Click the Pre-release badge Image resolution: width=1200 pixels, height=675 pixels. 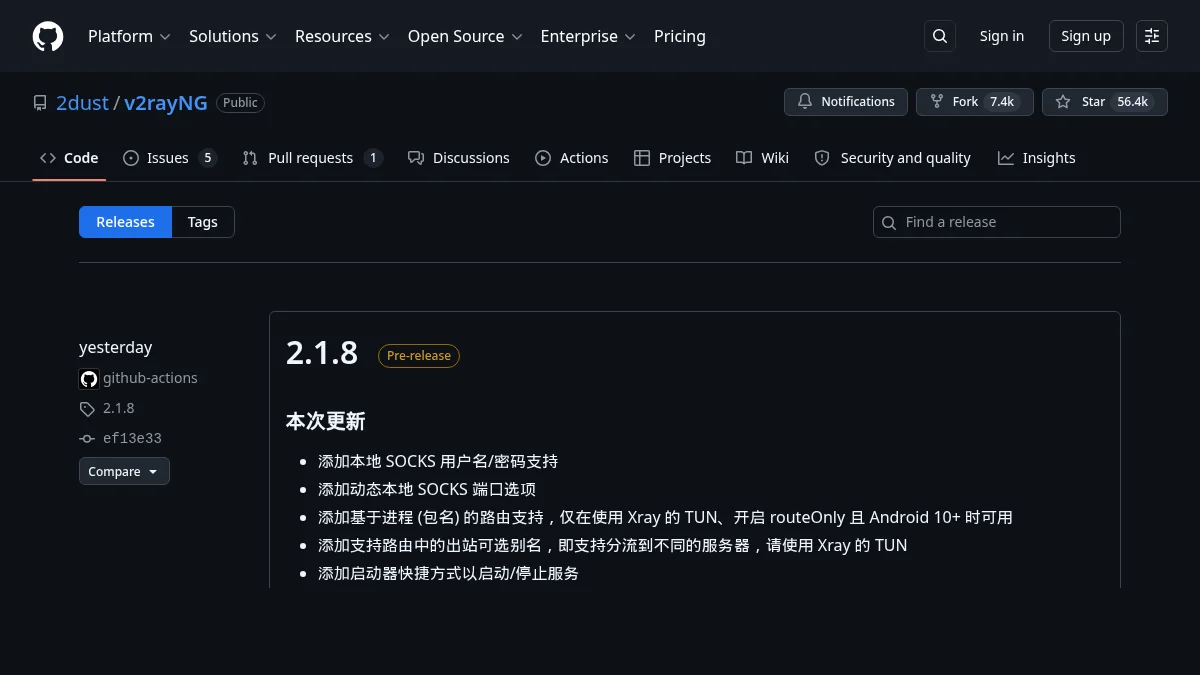[419, 355]
